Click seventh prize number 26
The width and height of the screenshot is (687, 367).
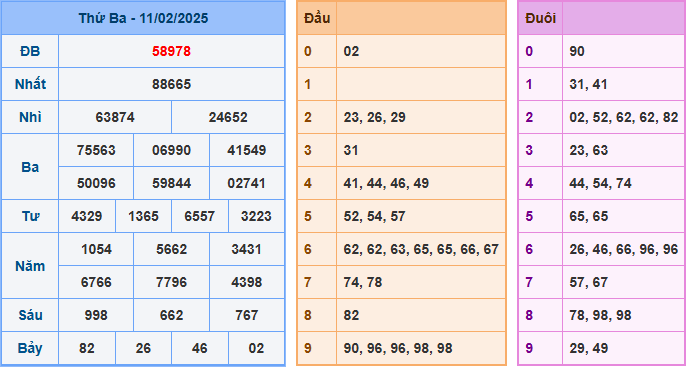pos(143,348)
